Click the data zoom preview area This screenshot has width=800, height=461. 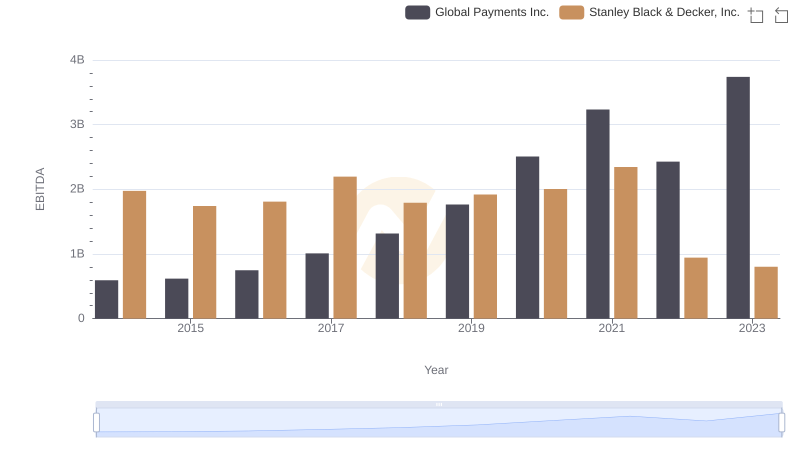439,422
